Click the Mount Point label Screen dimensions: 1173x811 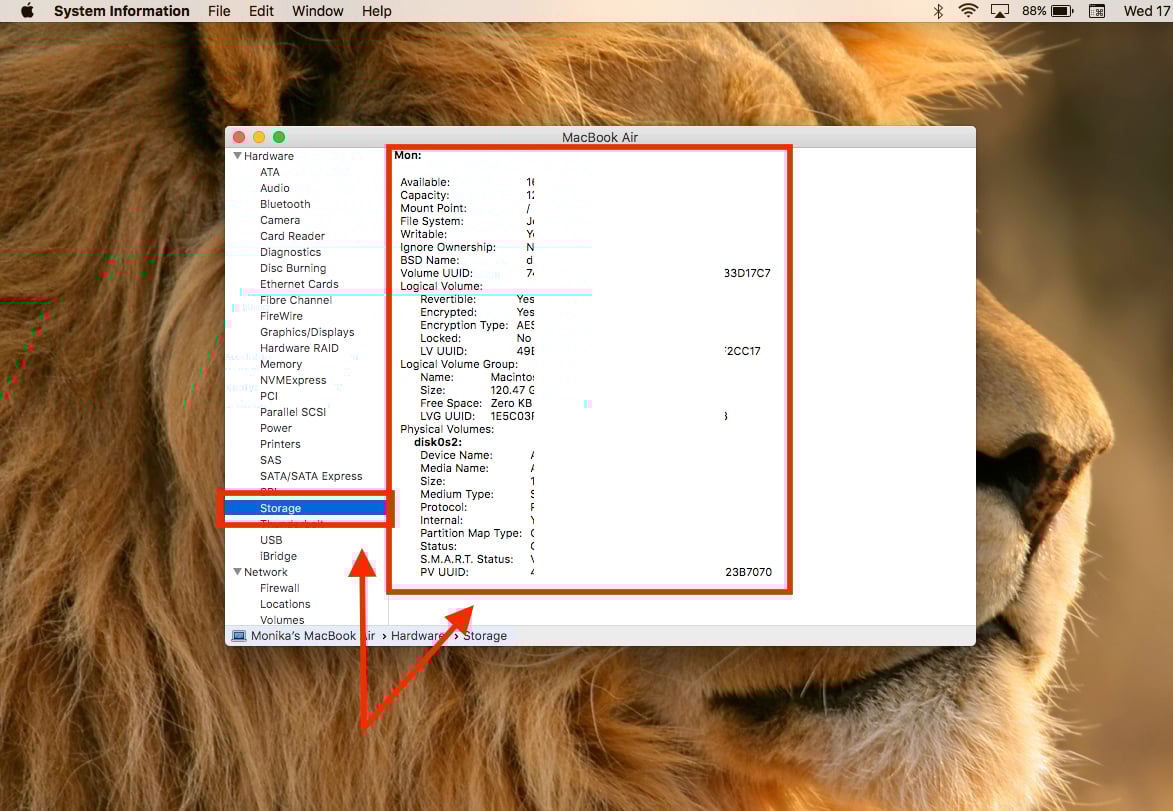point(433,208)
